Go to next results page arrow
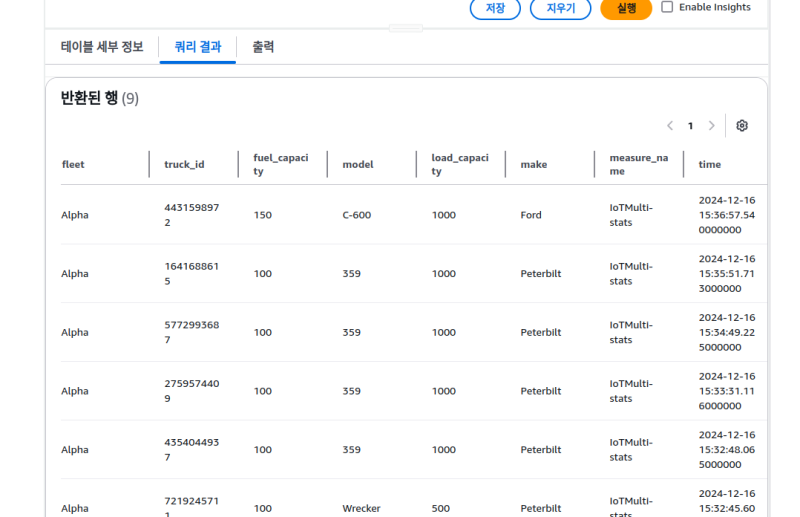 pyautogui.click(x=712, y=126)
